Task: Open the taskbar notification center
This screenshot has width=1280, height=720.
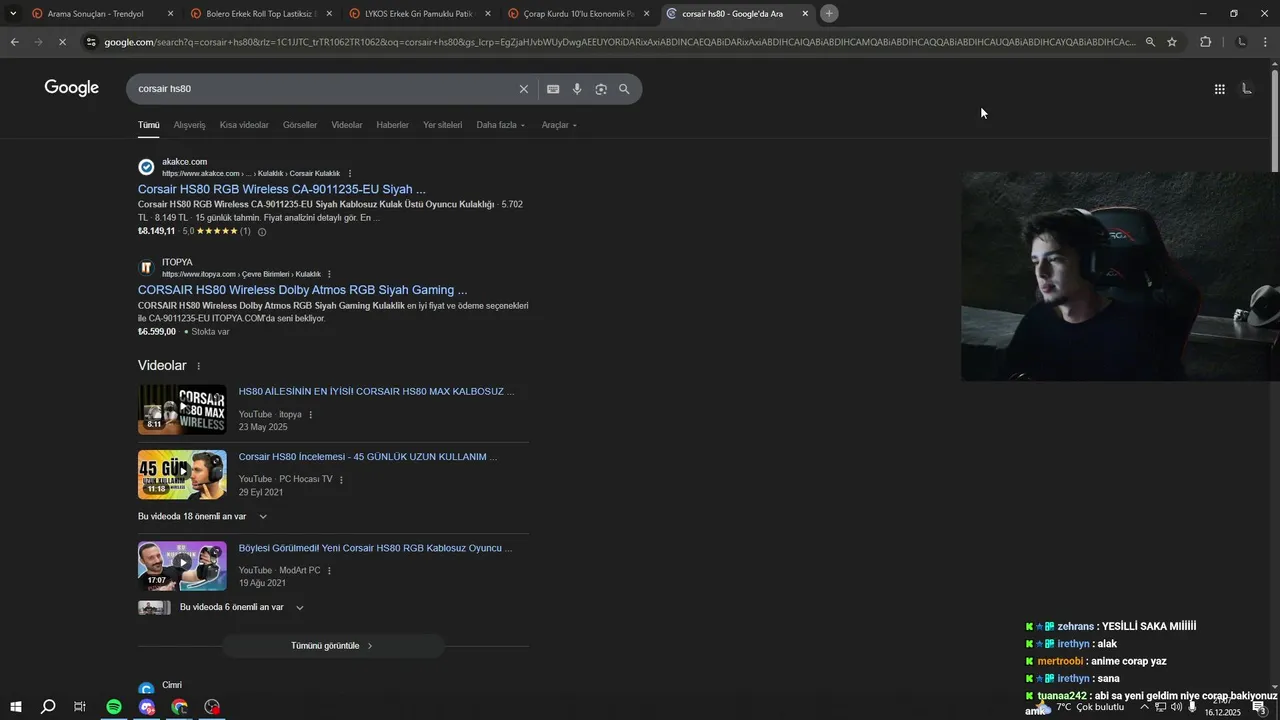Action: click(1259, 707)
